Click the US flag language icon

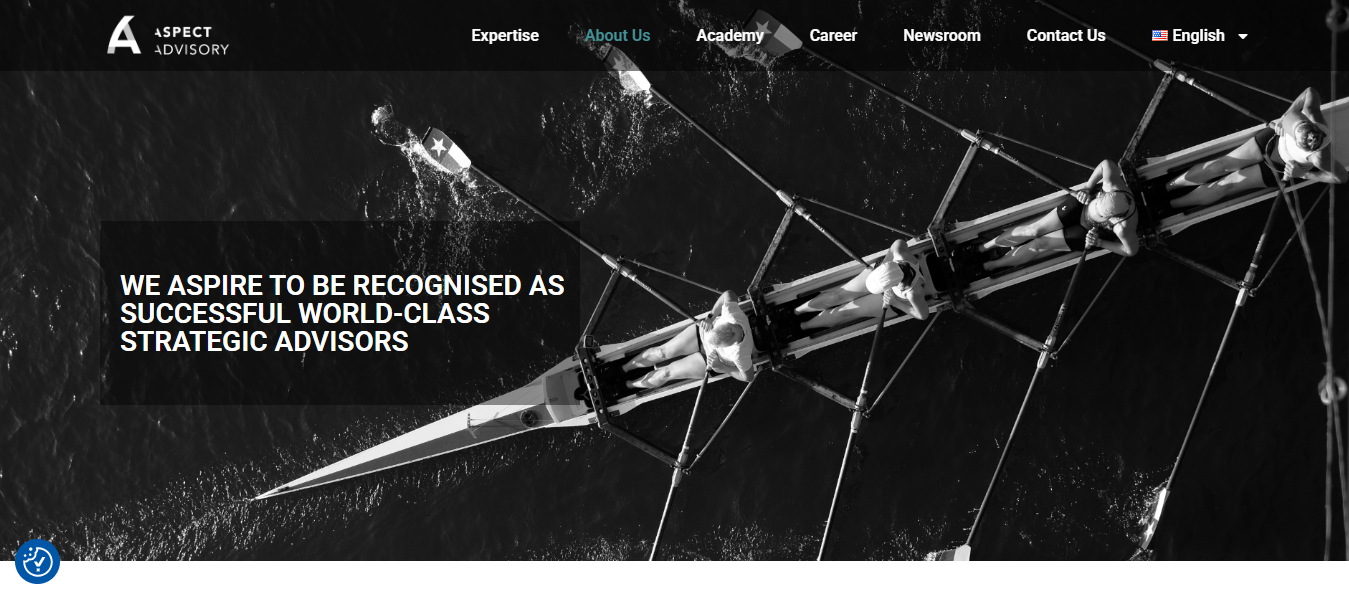tap(1159, 35)
